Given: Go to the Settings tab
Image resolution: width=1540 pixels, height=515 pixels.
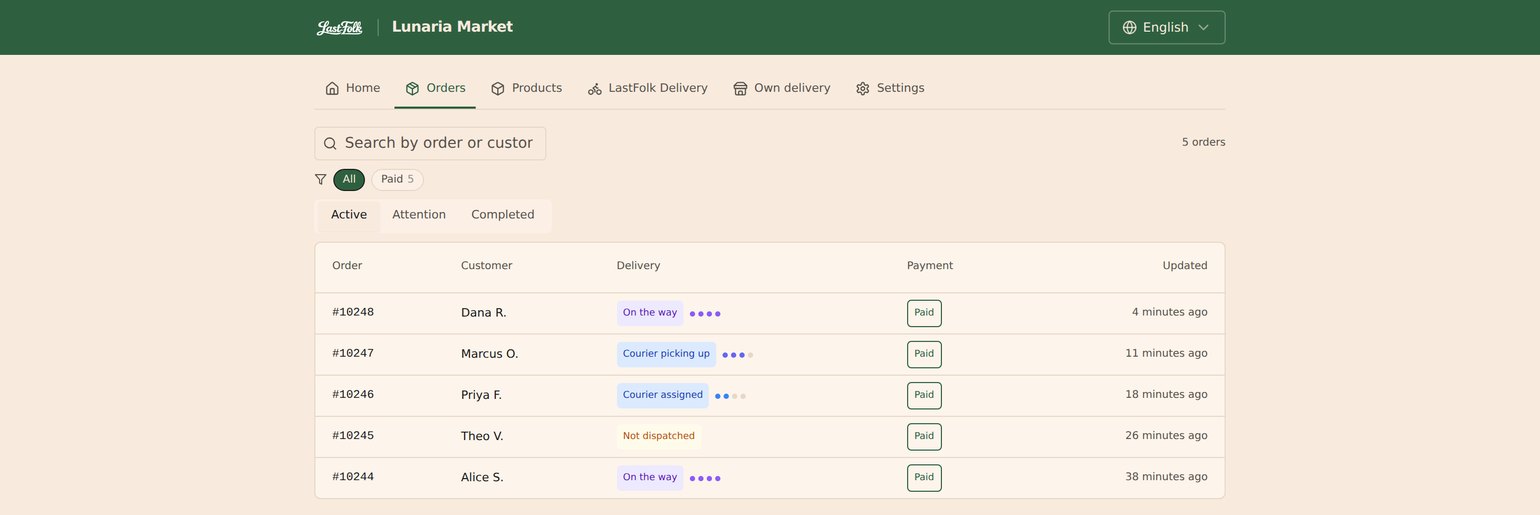Looking at the screenshot, I should [890, 88].
